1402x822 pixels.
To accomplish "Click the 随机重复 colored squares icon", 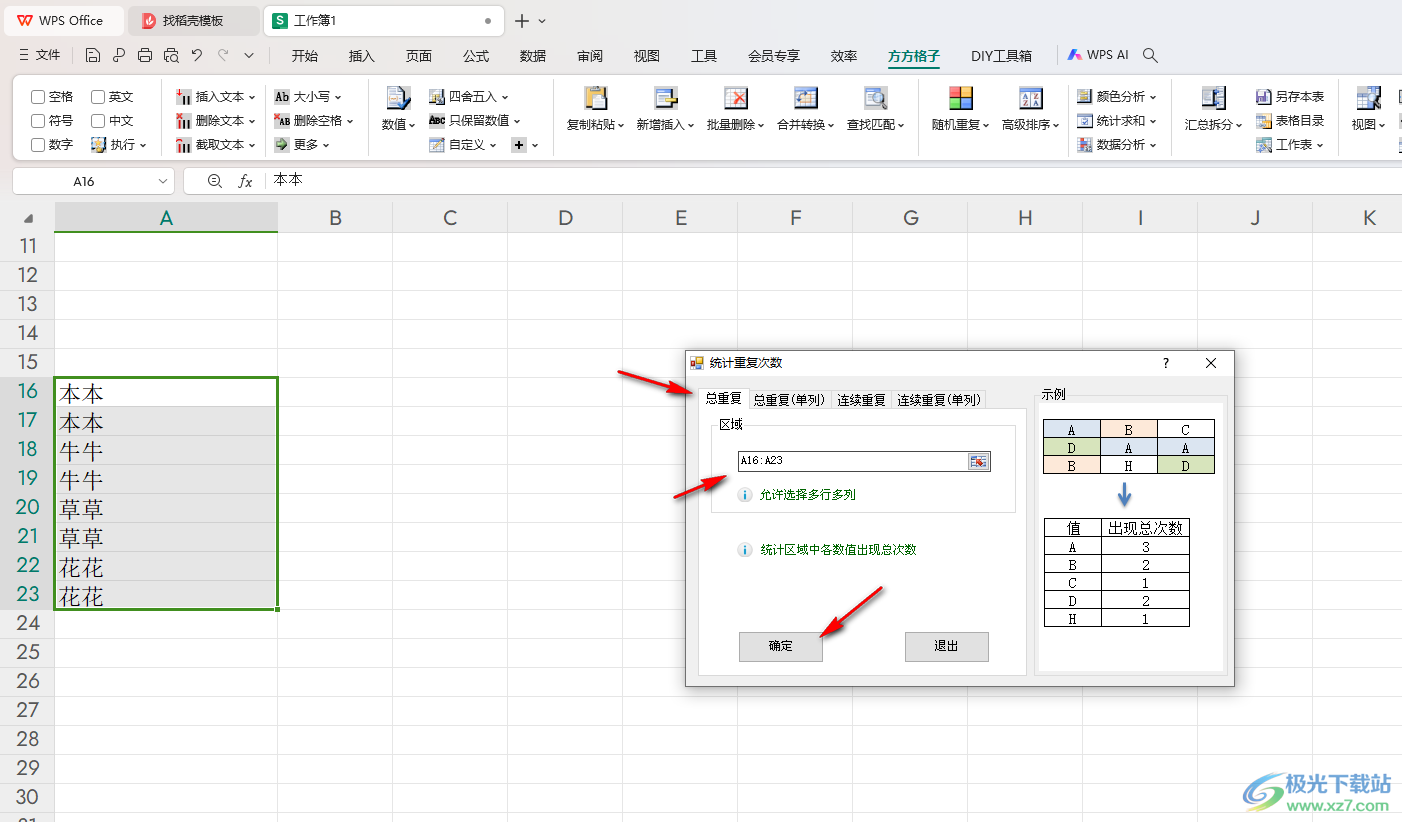I will [961, 98].
